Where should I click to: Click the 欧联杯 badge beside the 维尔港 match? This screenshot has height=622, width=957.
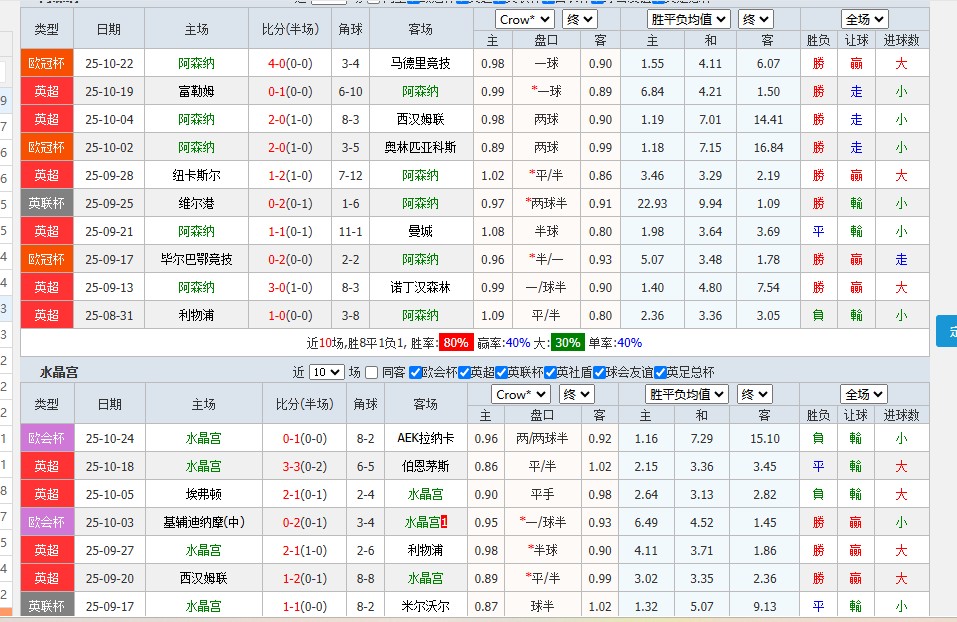[x=45, y=203]
